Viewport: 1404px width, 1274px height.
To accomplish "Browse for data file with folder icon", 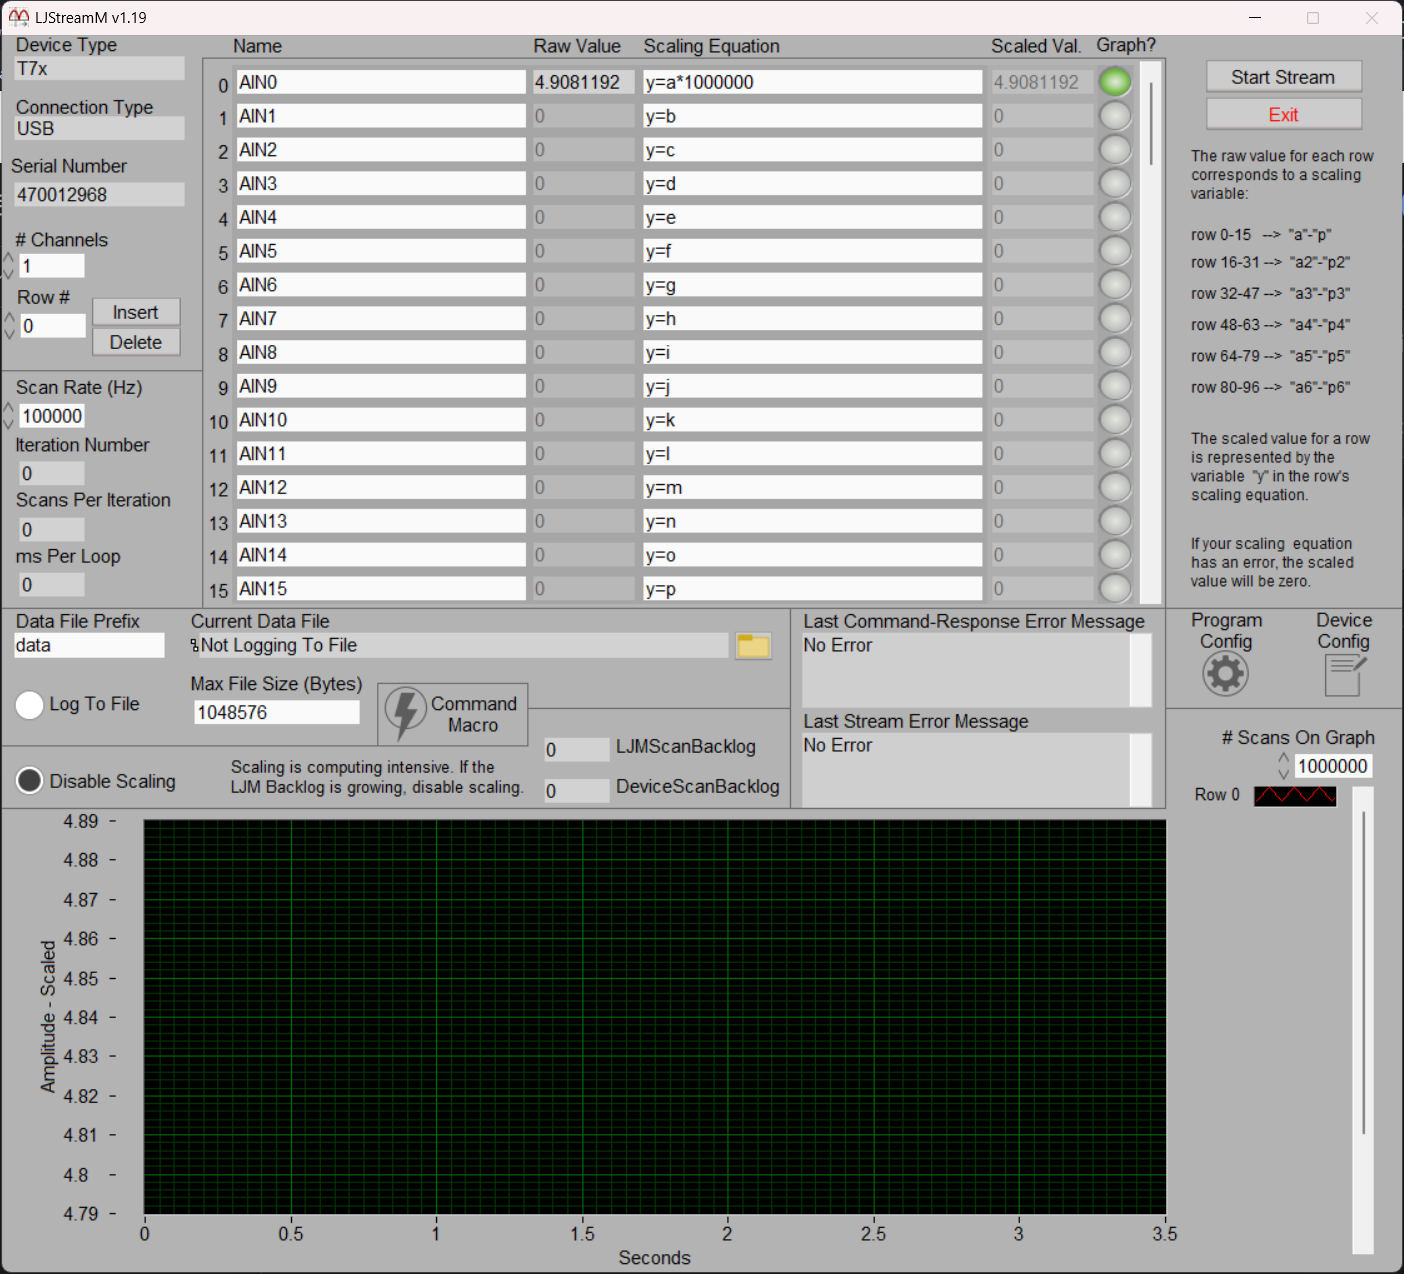I will [x=753, y=646].
